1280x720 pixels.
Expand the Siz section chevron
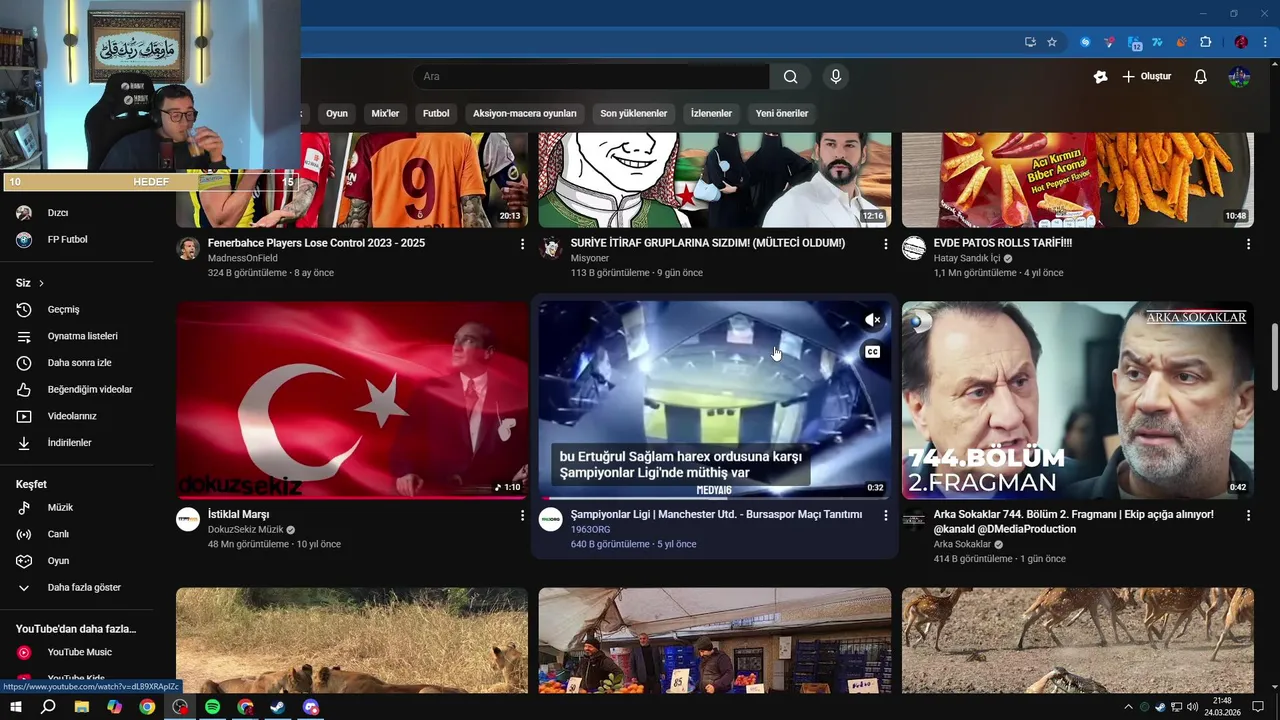click(41, 284)
